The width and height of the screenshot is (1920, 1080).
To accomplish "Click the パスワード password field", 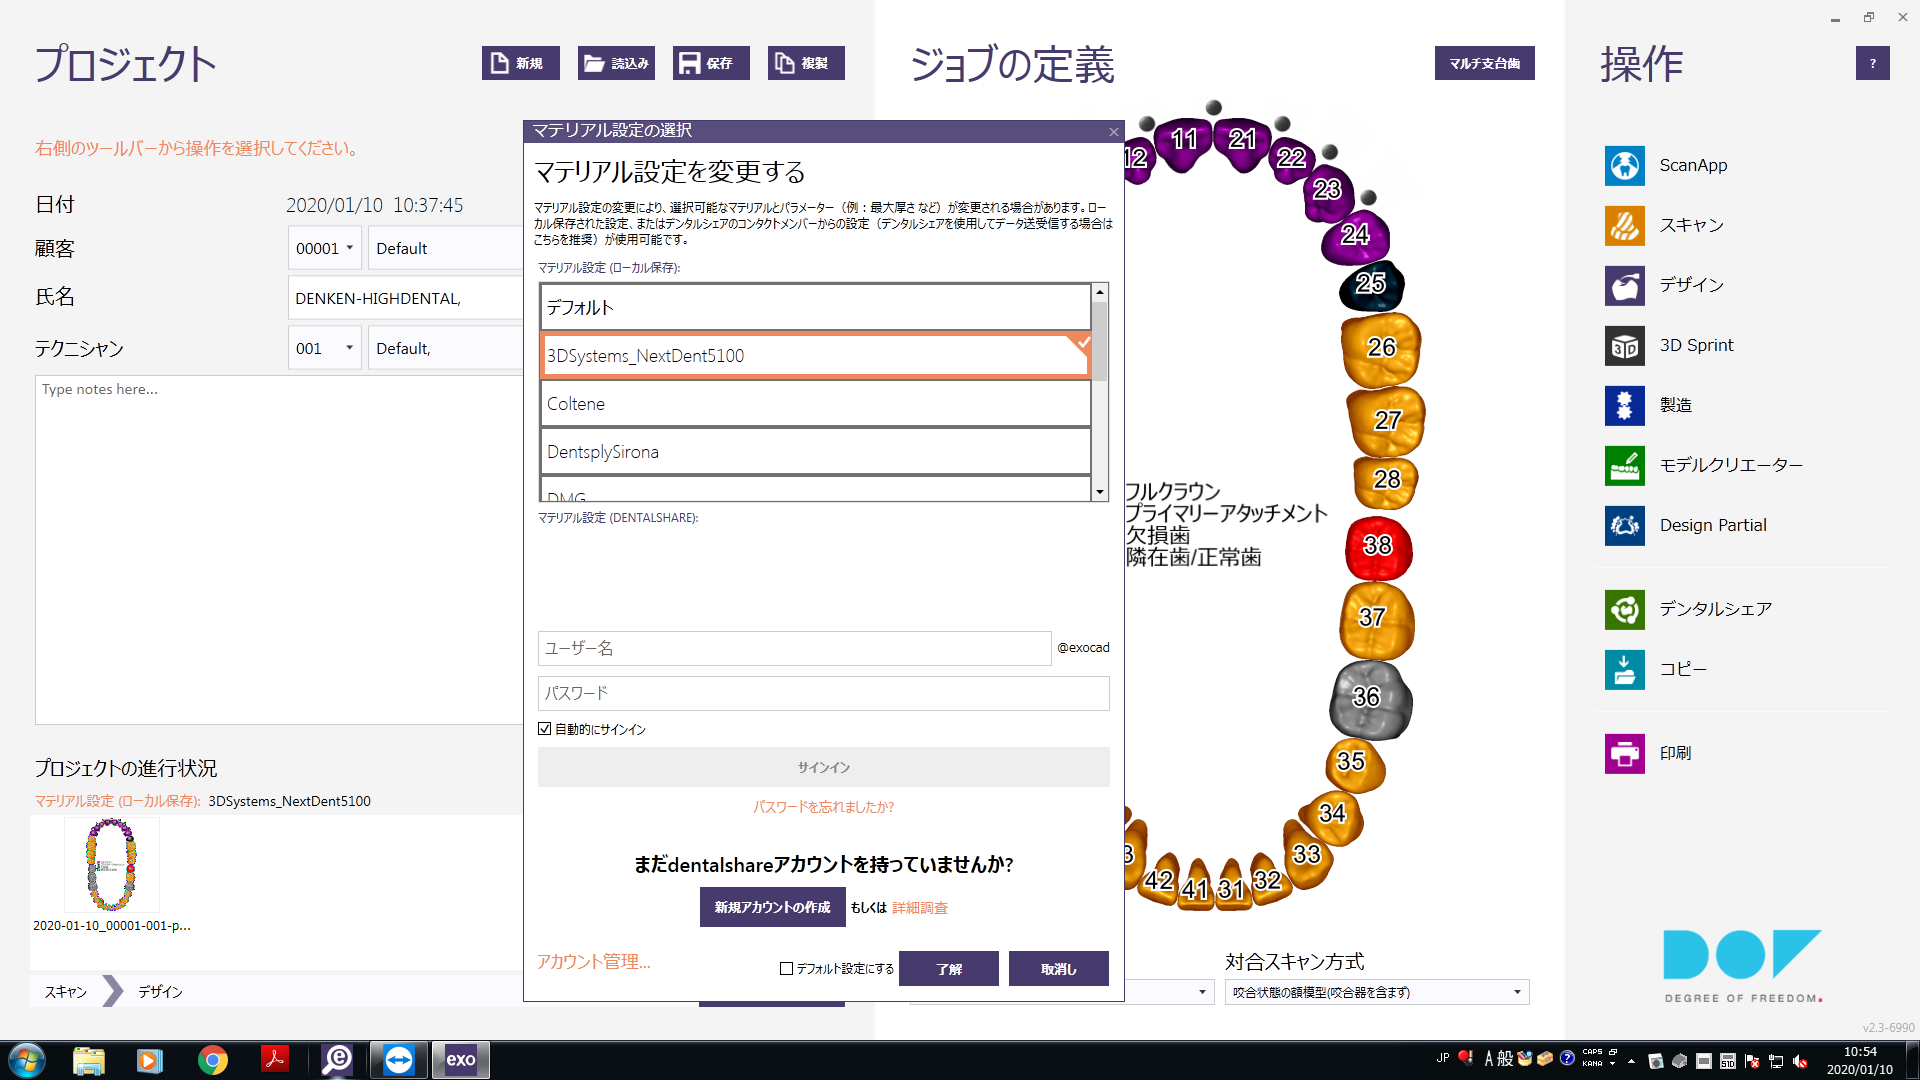I will (823, 693).
